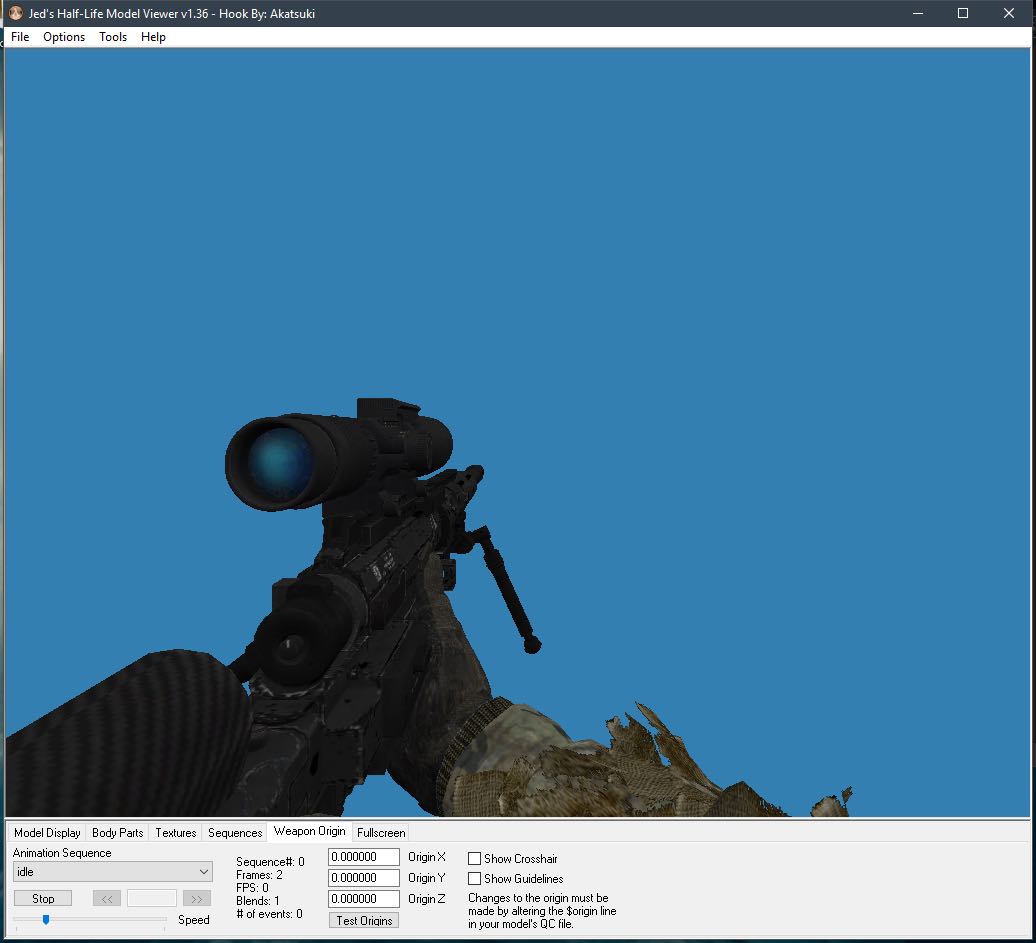Switch to the Sequences tab
This screenshot has width=1036, height=943.
click(x=235, y=833)
